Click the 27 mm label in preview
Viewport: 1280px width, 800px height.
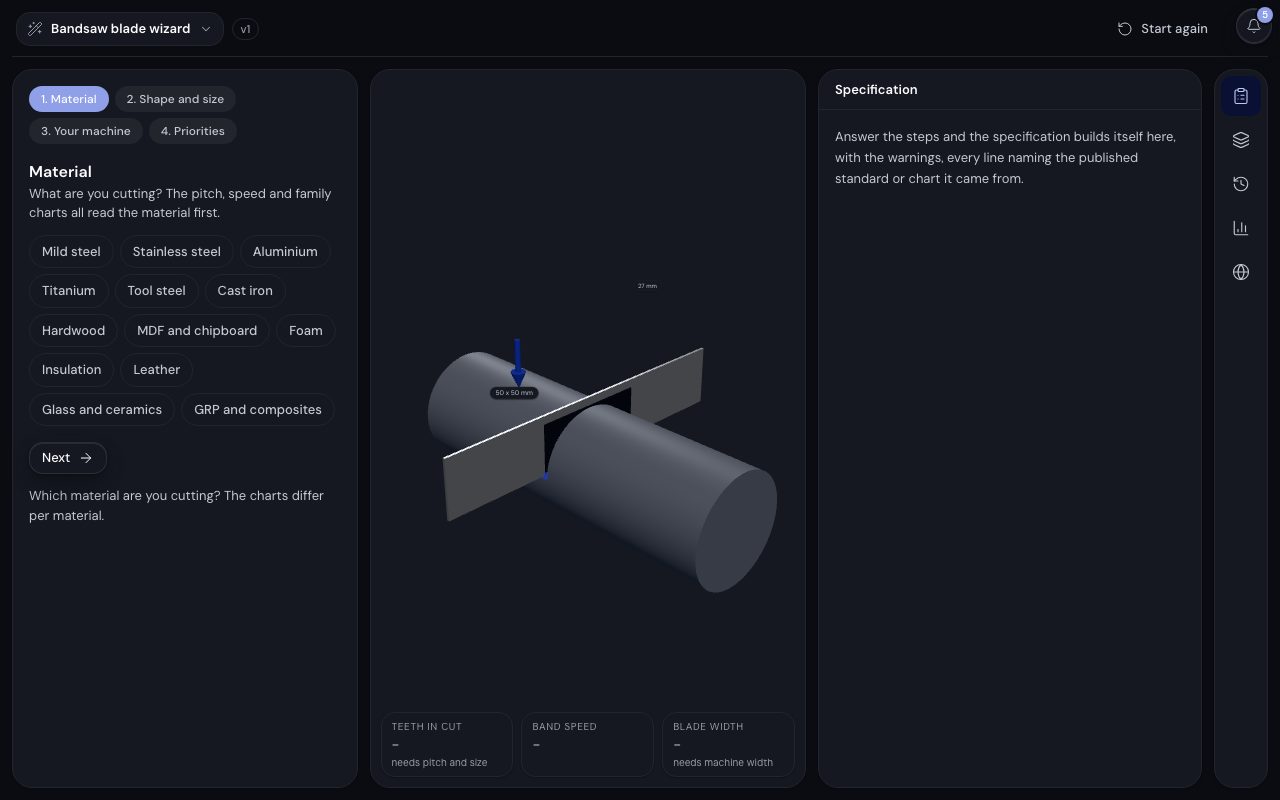click(647, 286)
